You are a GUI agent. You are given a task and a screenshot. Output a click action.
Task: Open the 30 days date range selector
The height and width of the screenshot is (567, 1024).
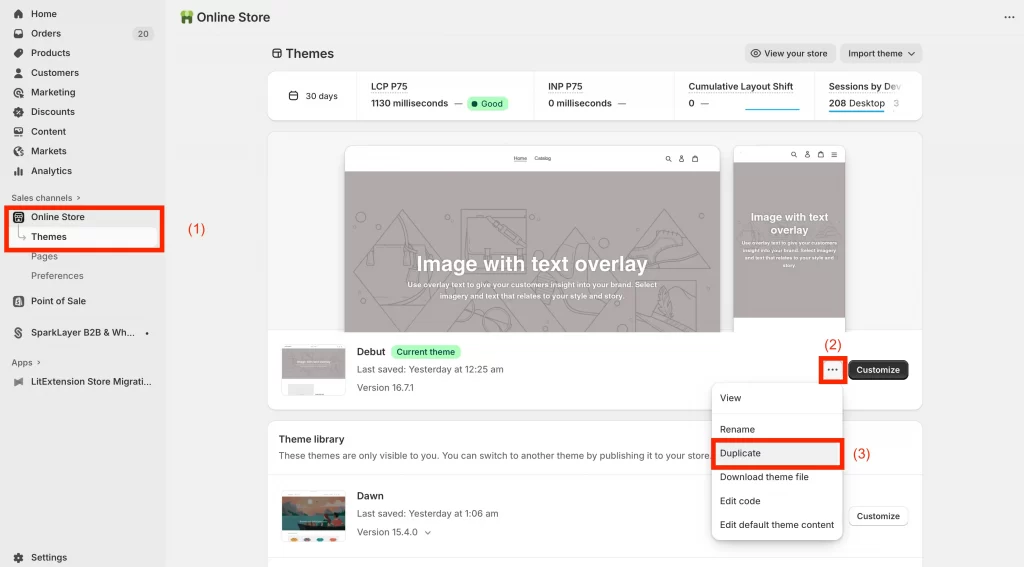(x=313, y=96)
